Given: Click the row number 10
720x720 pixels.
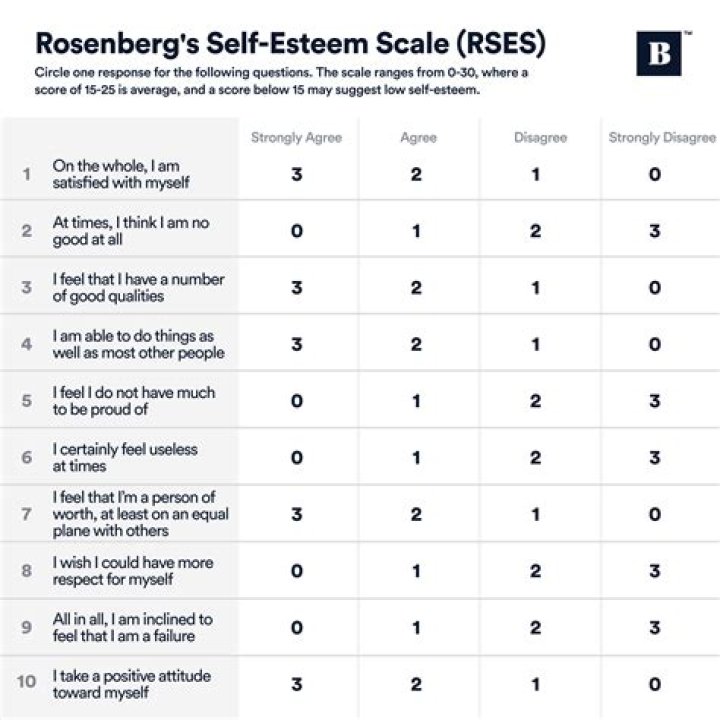Looking at the screenshot, I should [28, 684].
